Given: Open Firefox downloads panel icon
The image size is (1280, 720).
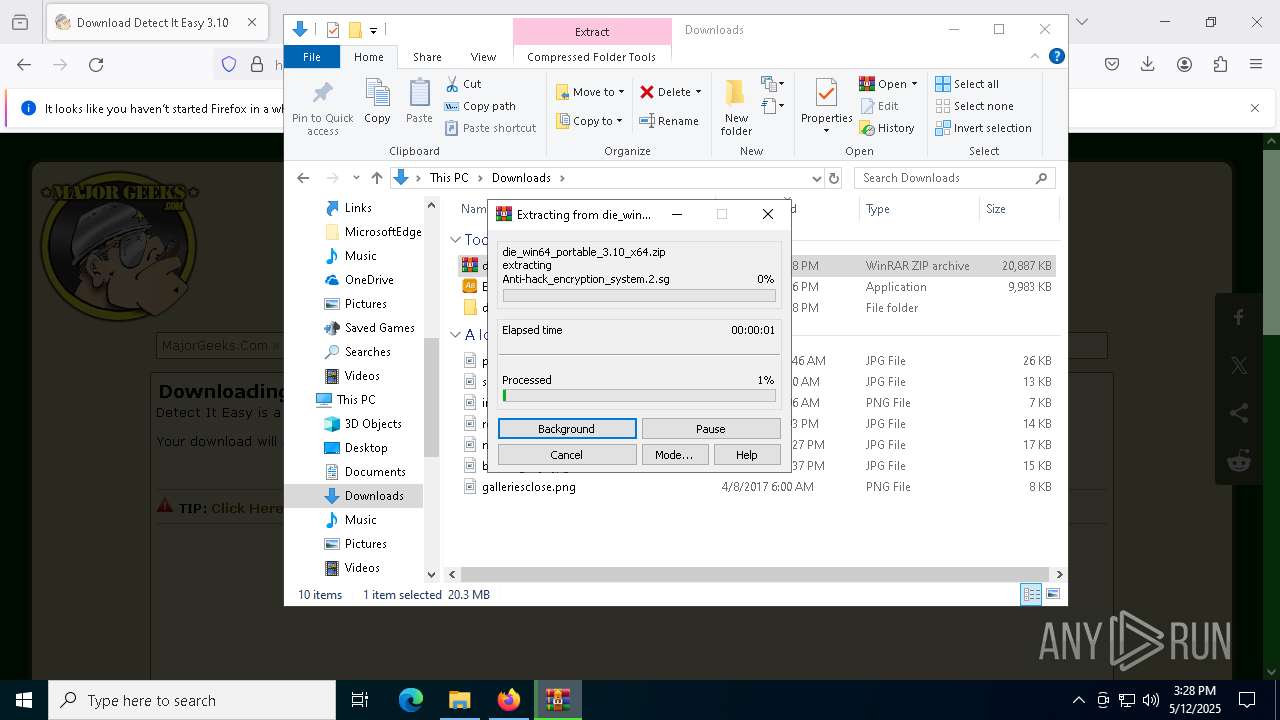Looking at the screenshot, I should click(1147, 65).
